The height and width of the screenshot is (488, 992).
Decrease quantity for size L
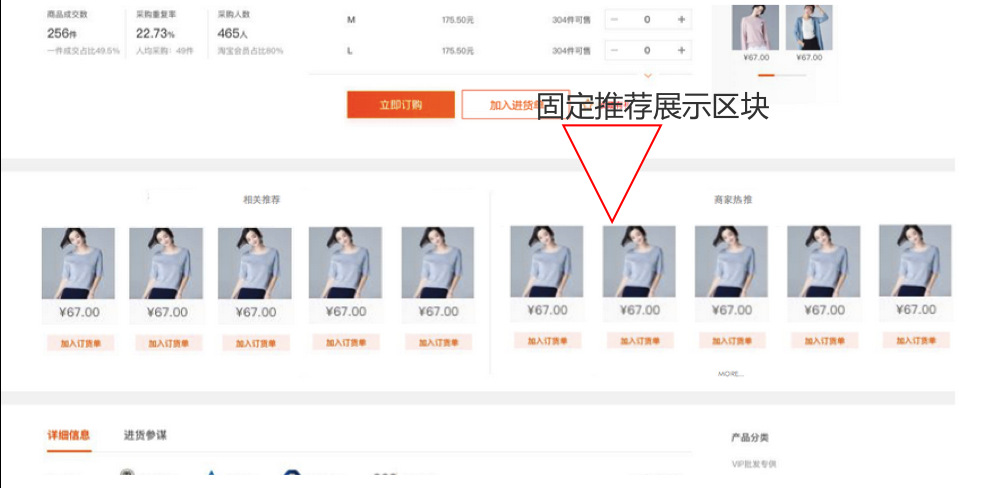click(614, 50)
